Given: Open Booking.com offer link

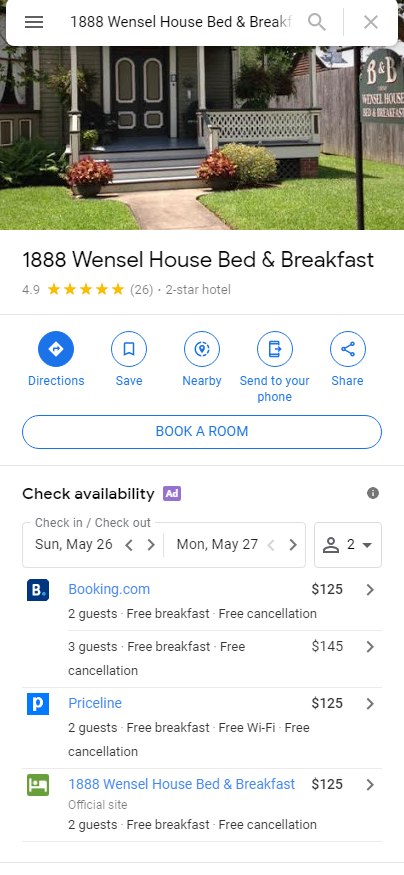Looking at the screenshot, I should pos(109,589).
